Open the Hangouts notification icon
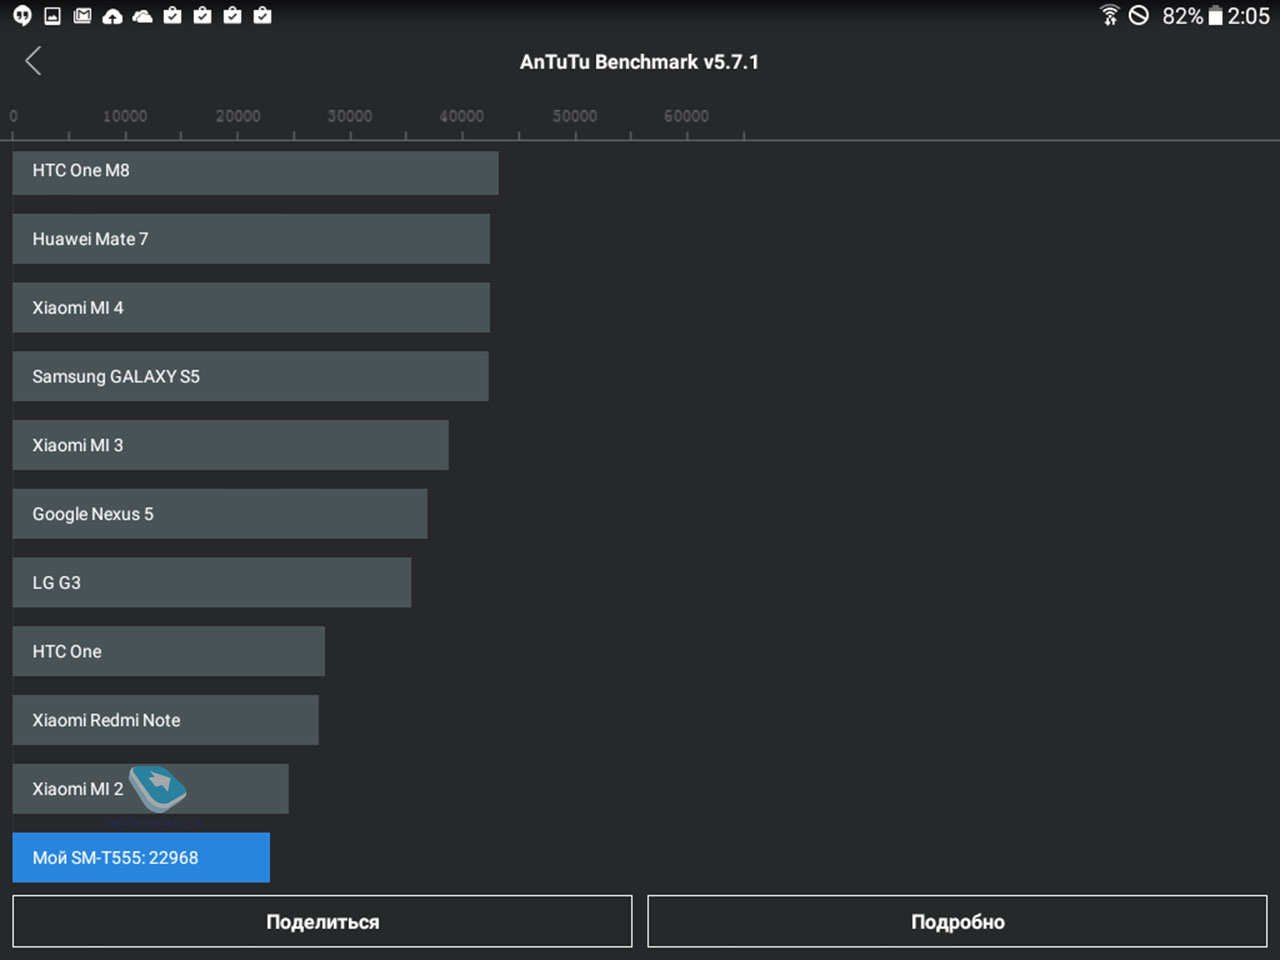This screenshot has width=1280, height=960. pyautogui.click(x=22, y=15)
